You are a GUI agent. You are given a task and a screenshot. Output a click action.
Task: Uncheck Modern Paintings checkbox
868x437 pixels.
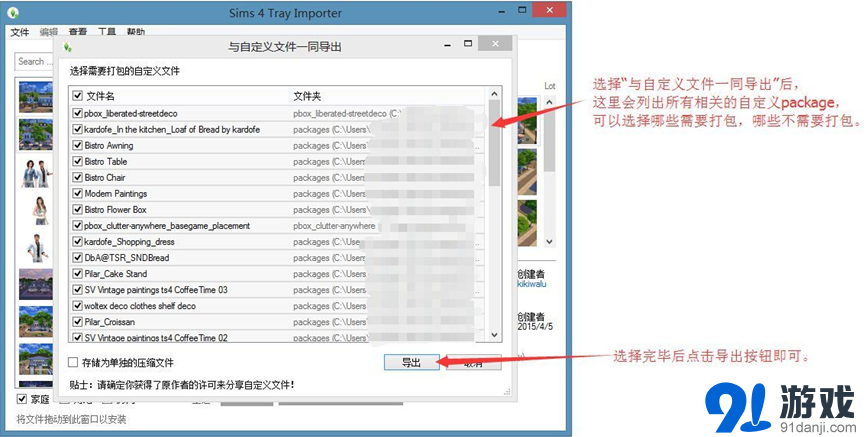pyautogui.click(x=78, y=193)
